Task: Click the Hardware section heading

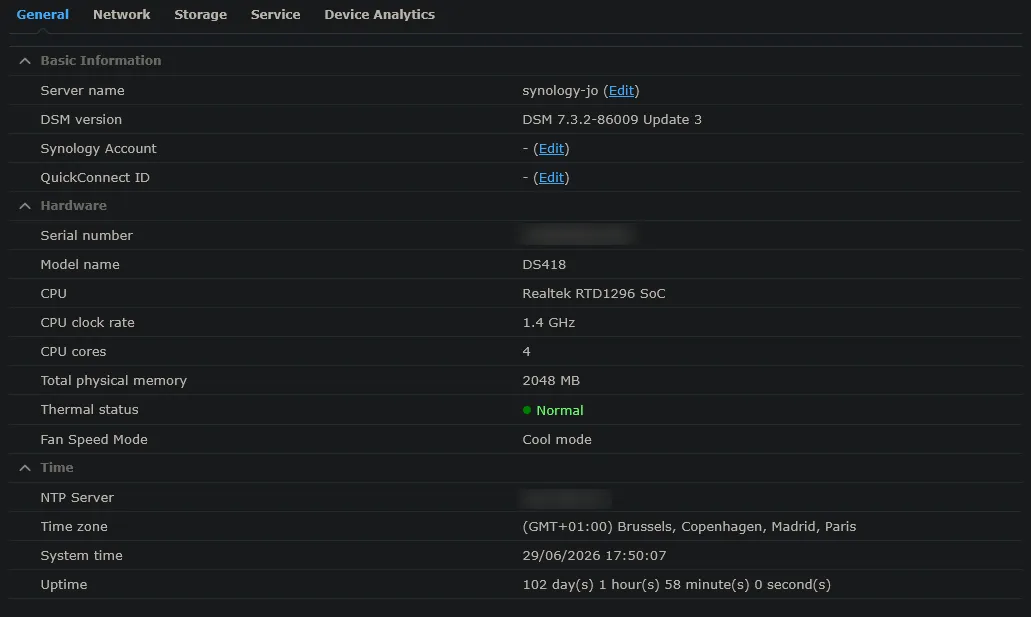Action: click(x=74, y=206)
